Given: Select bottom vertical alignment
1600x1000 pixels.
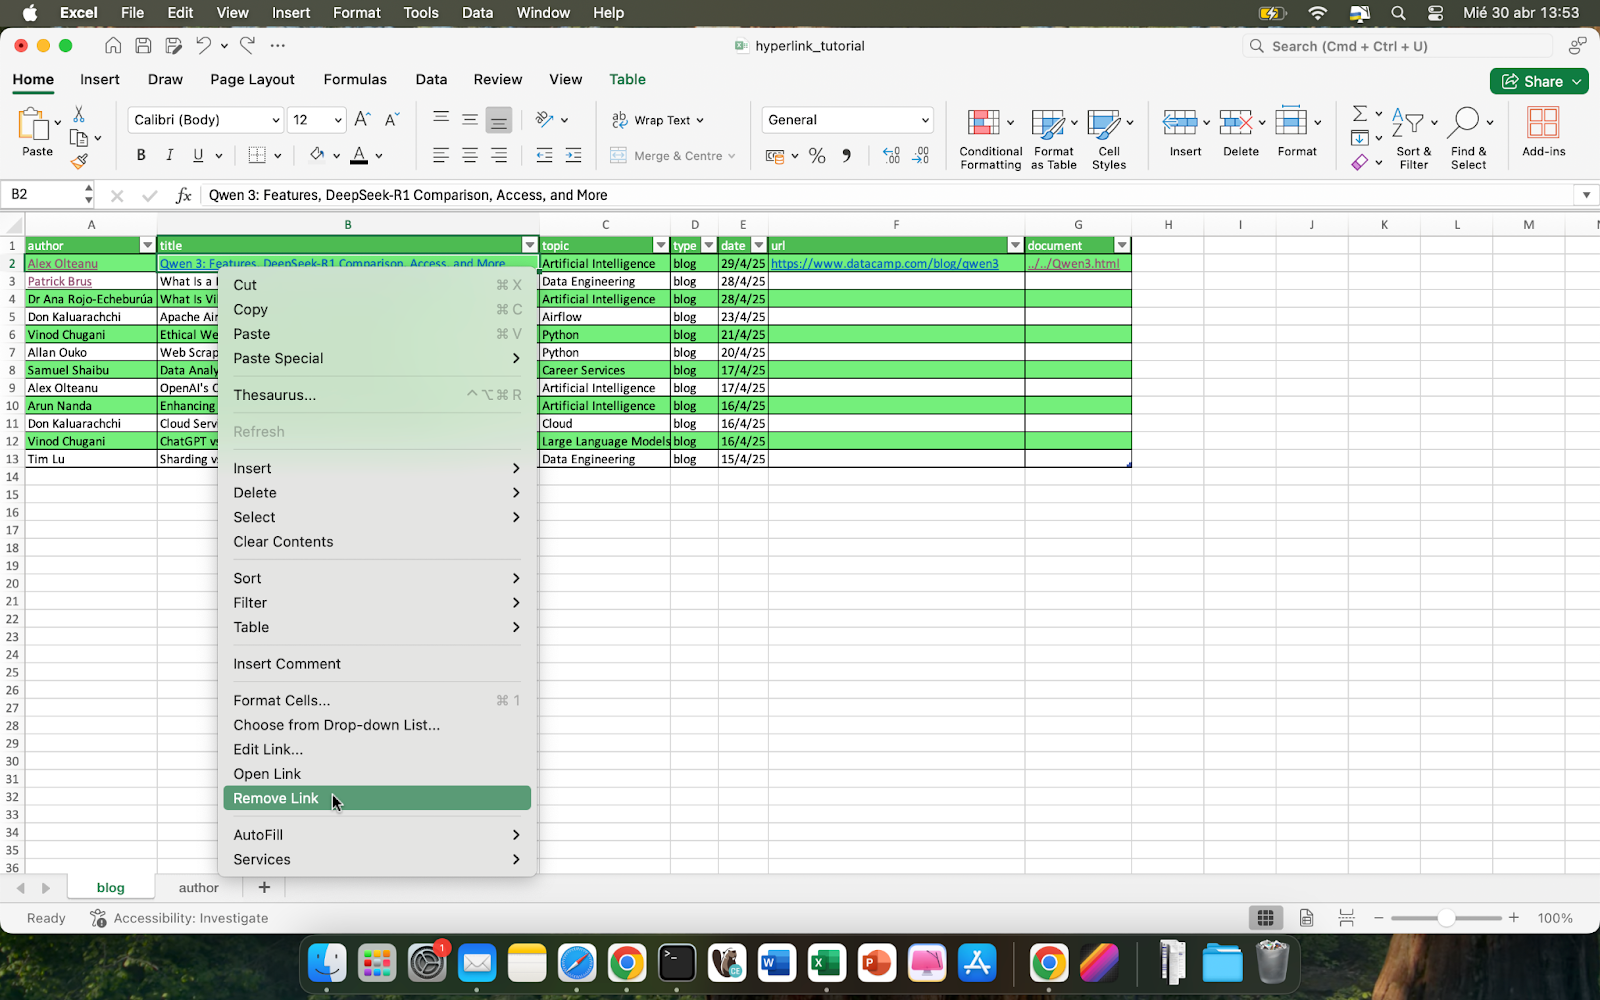Looking at the screenshot, I should [x=499, y=120].
